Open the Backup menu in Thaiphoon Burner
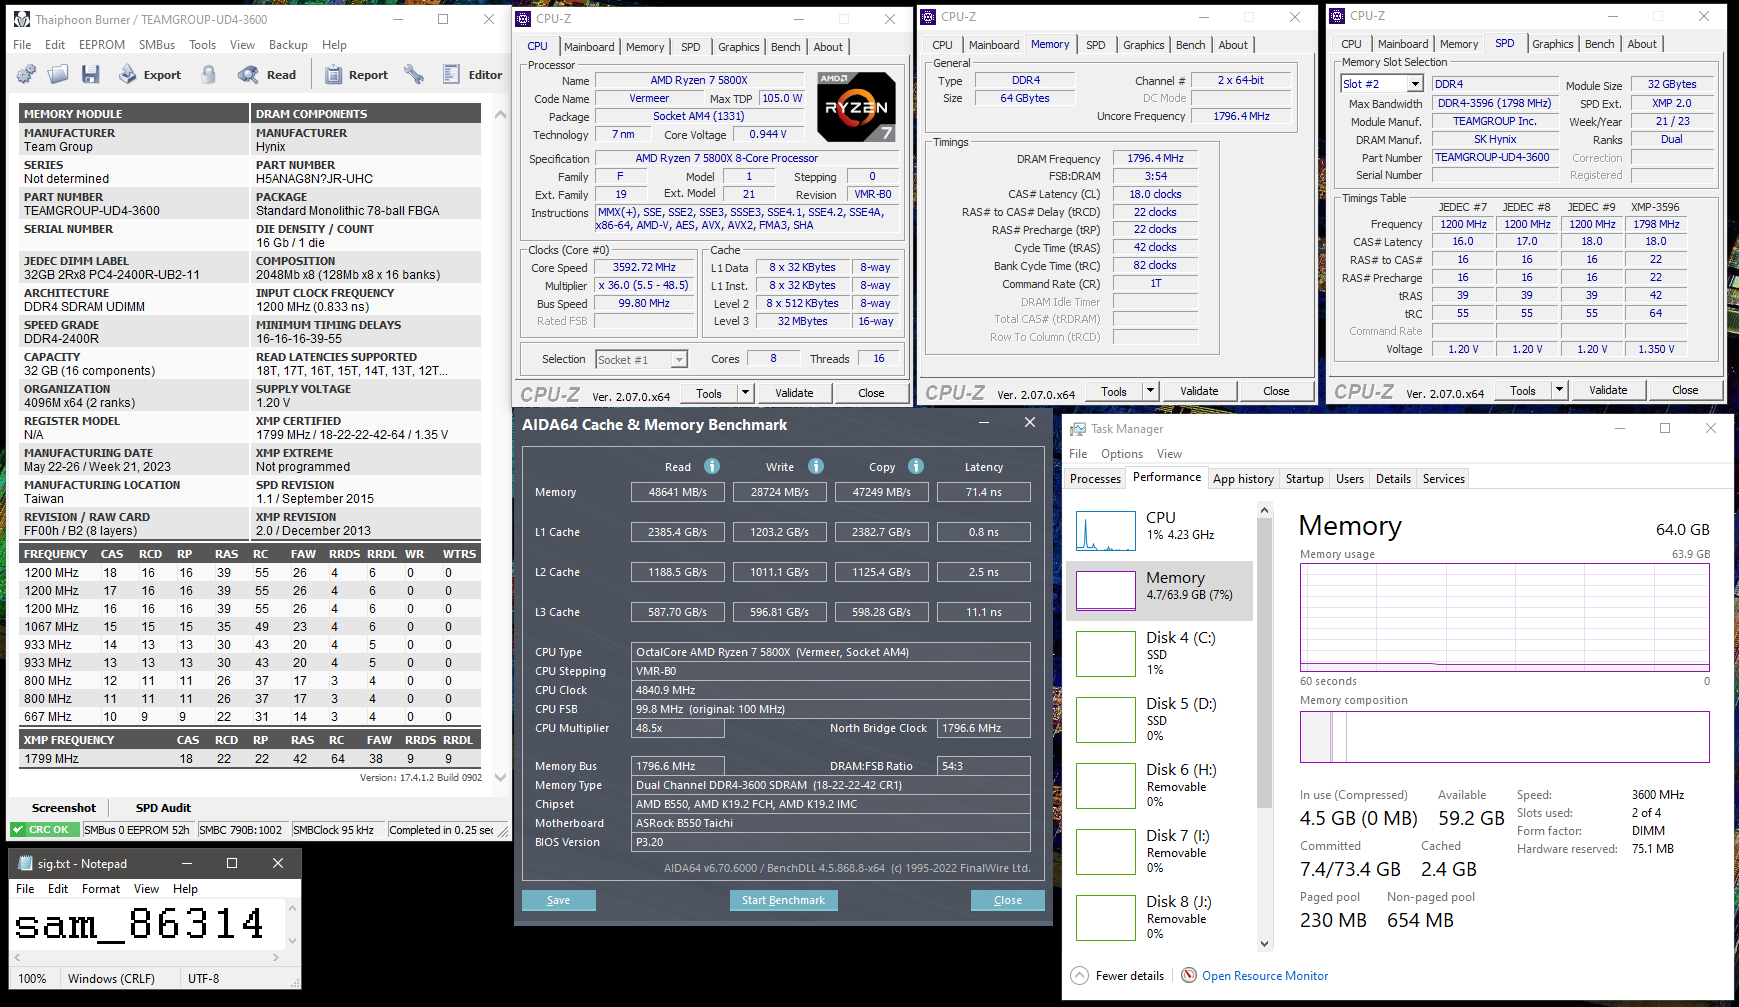 [x=288, y=45]
